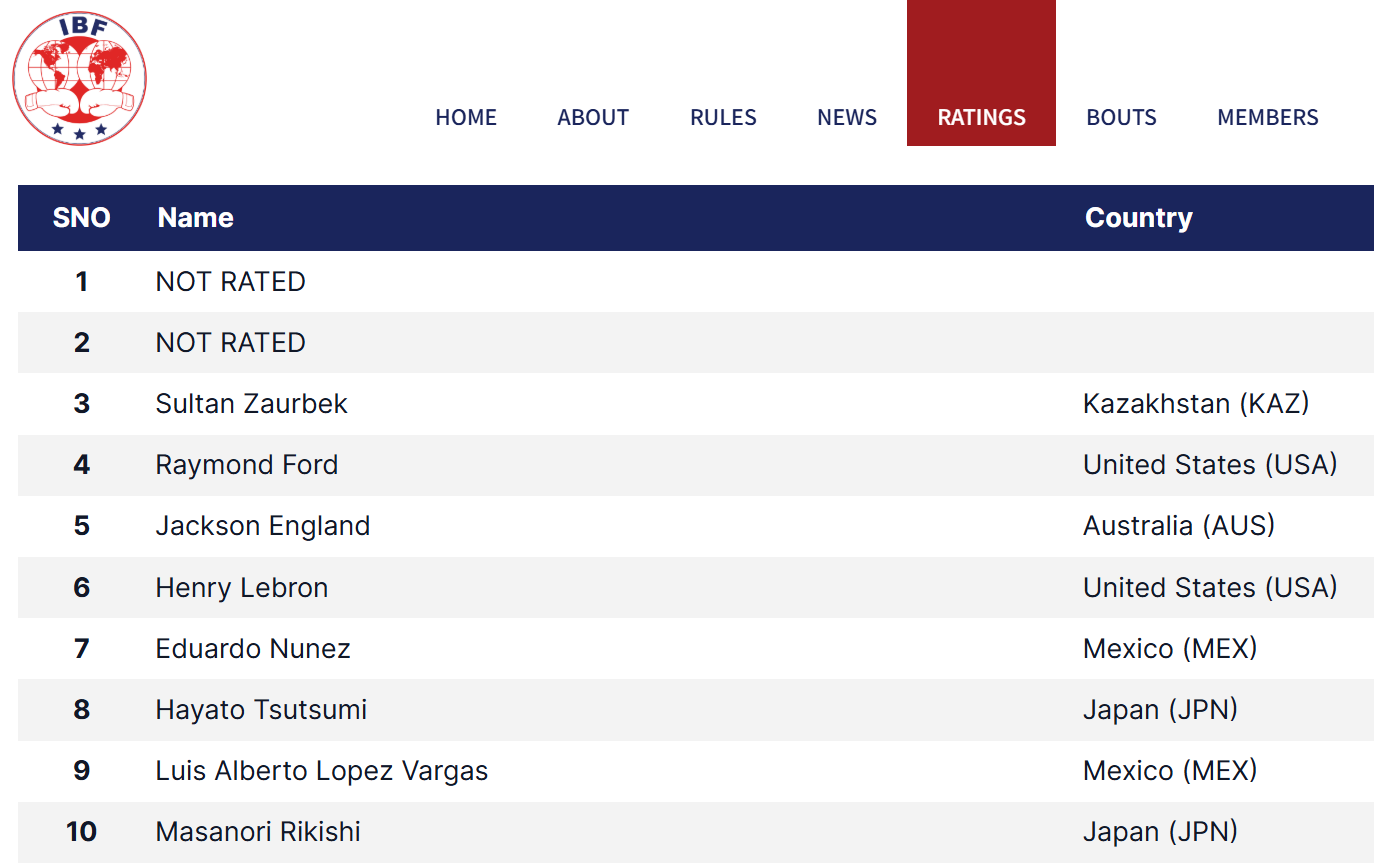Screen dimensions: 1374x864
Task: Open the BOUTS page
Action: (1121, 117)
